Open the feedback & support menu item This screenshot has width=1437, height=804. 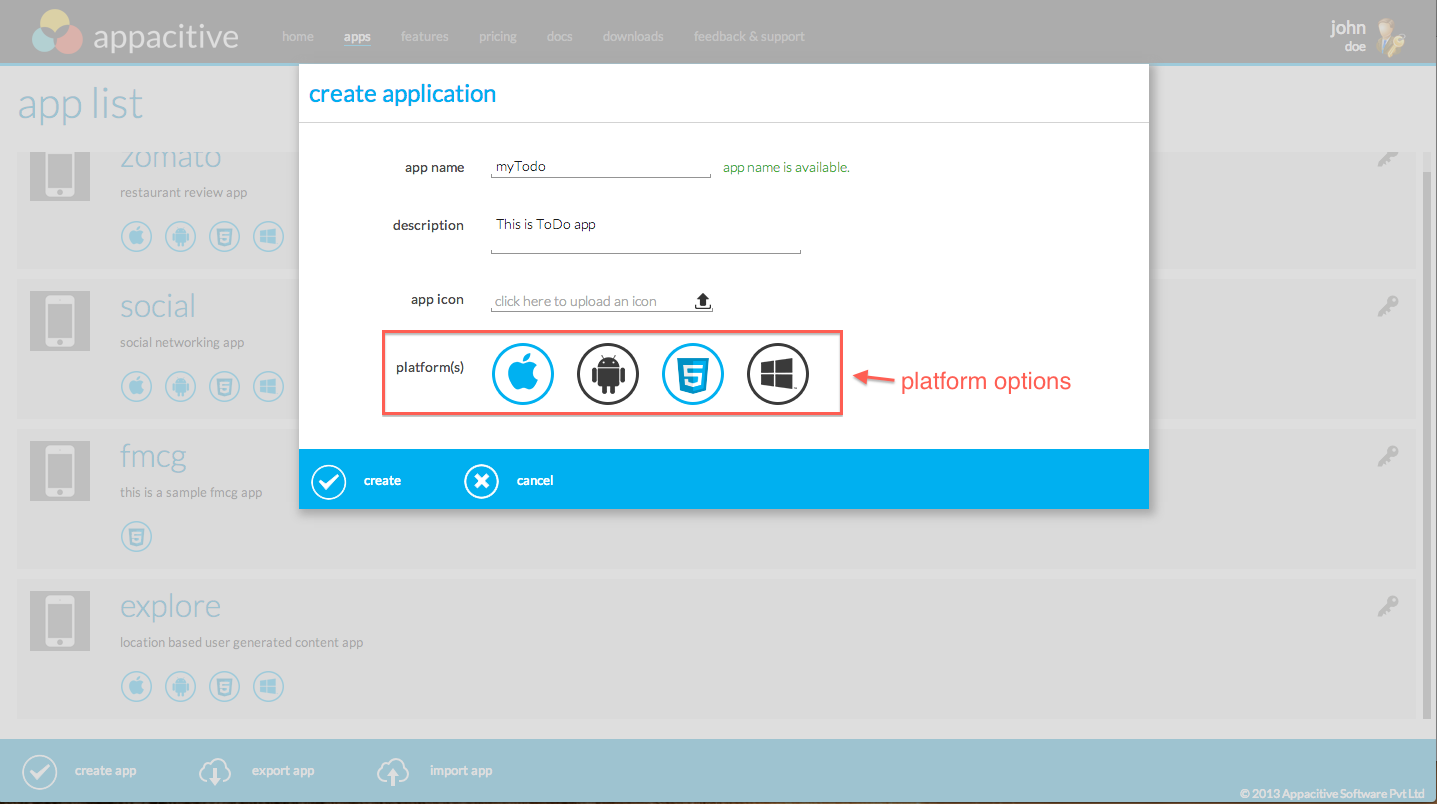749,37
